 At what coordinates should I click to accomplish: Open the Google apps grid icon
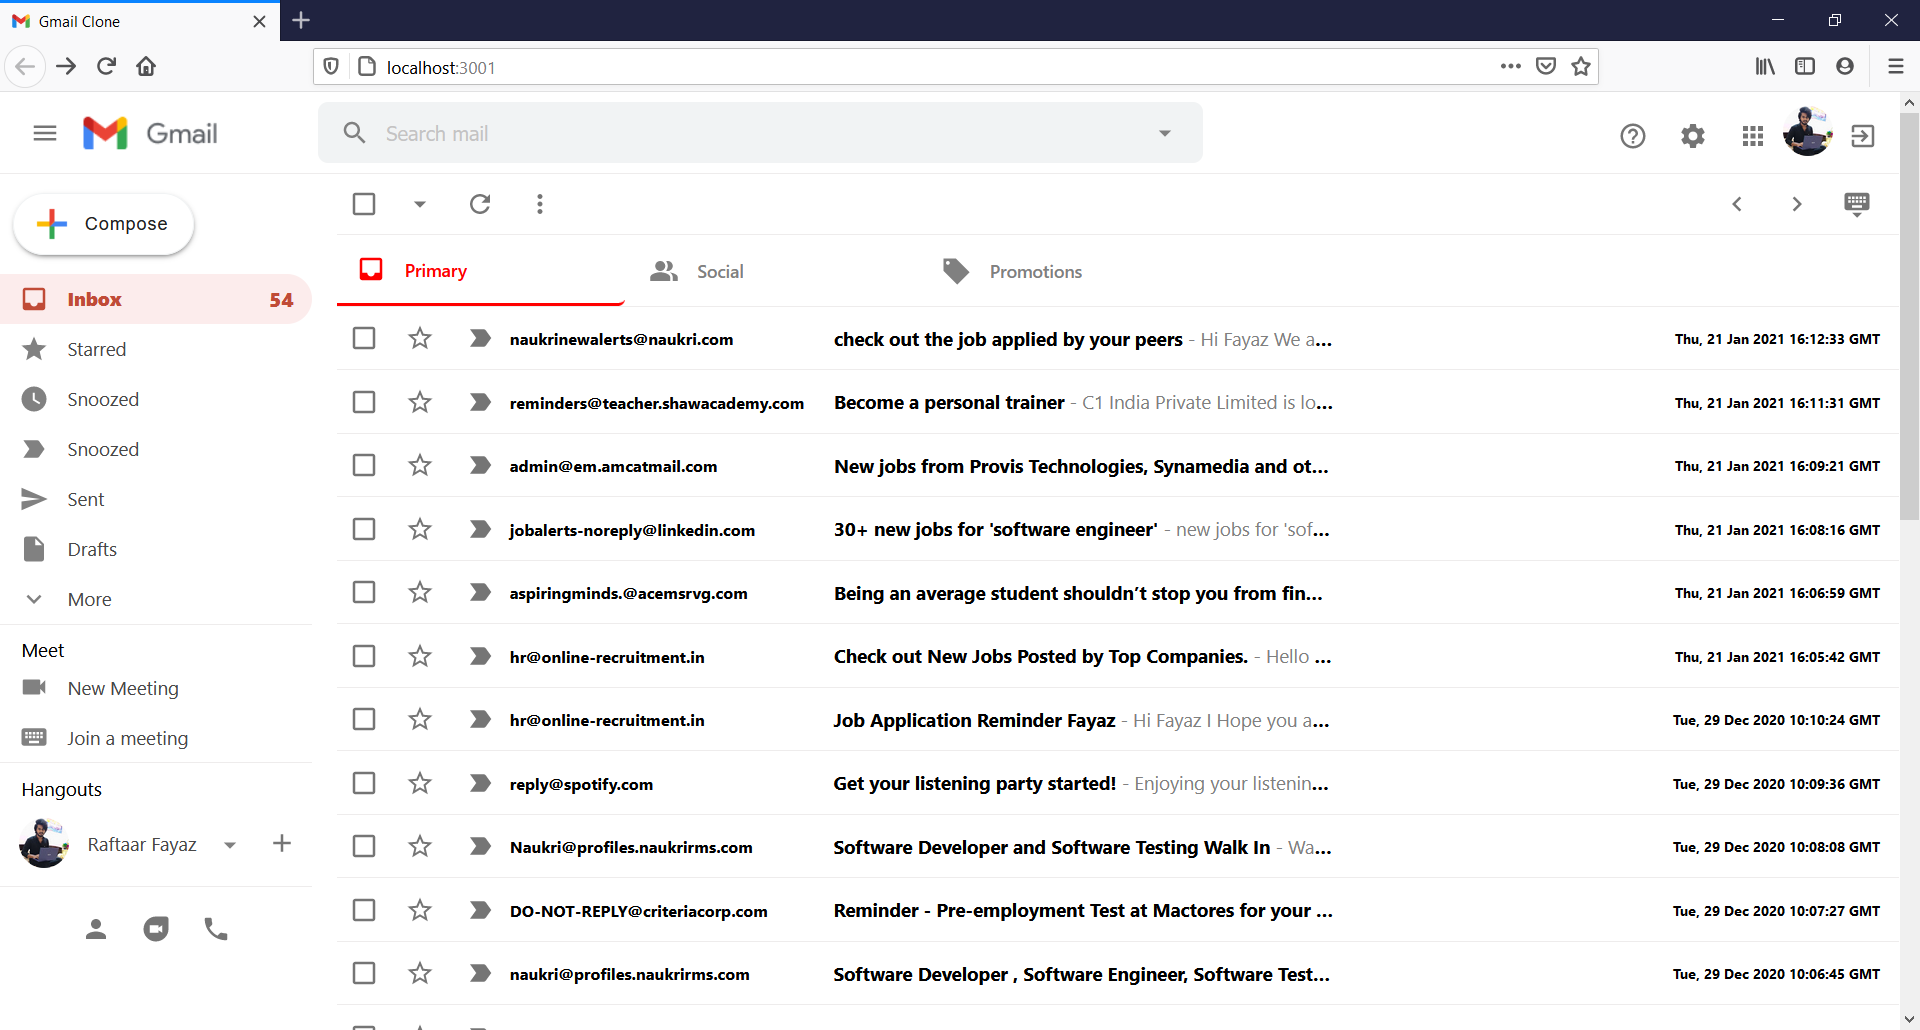(1753, 136)
